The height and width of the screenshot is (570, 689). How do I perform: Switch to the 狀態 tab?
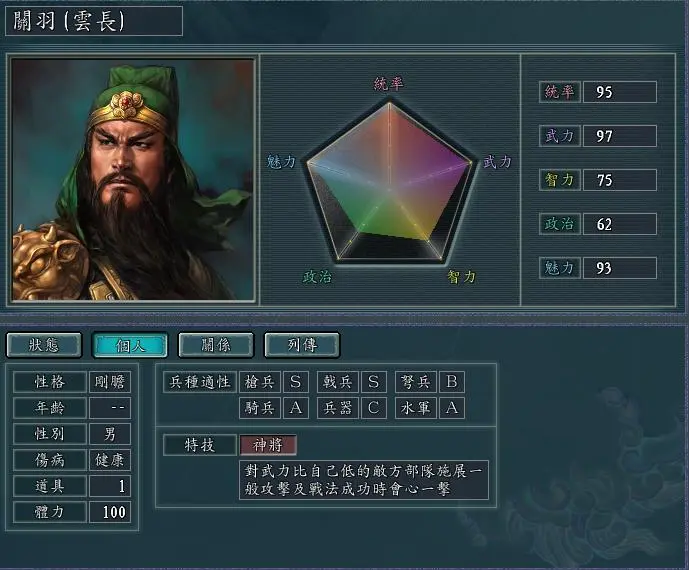(44, 345)
